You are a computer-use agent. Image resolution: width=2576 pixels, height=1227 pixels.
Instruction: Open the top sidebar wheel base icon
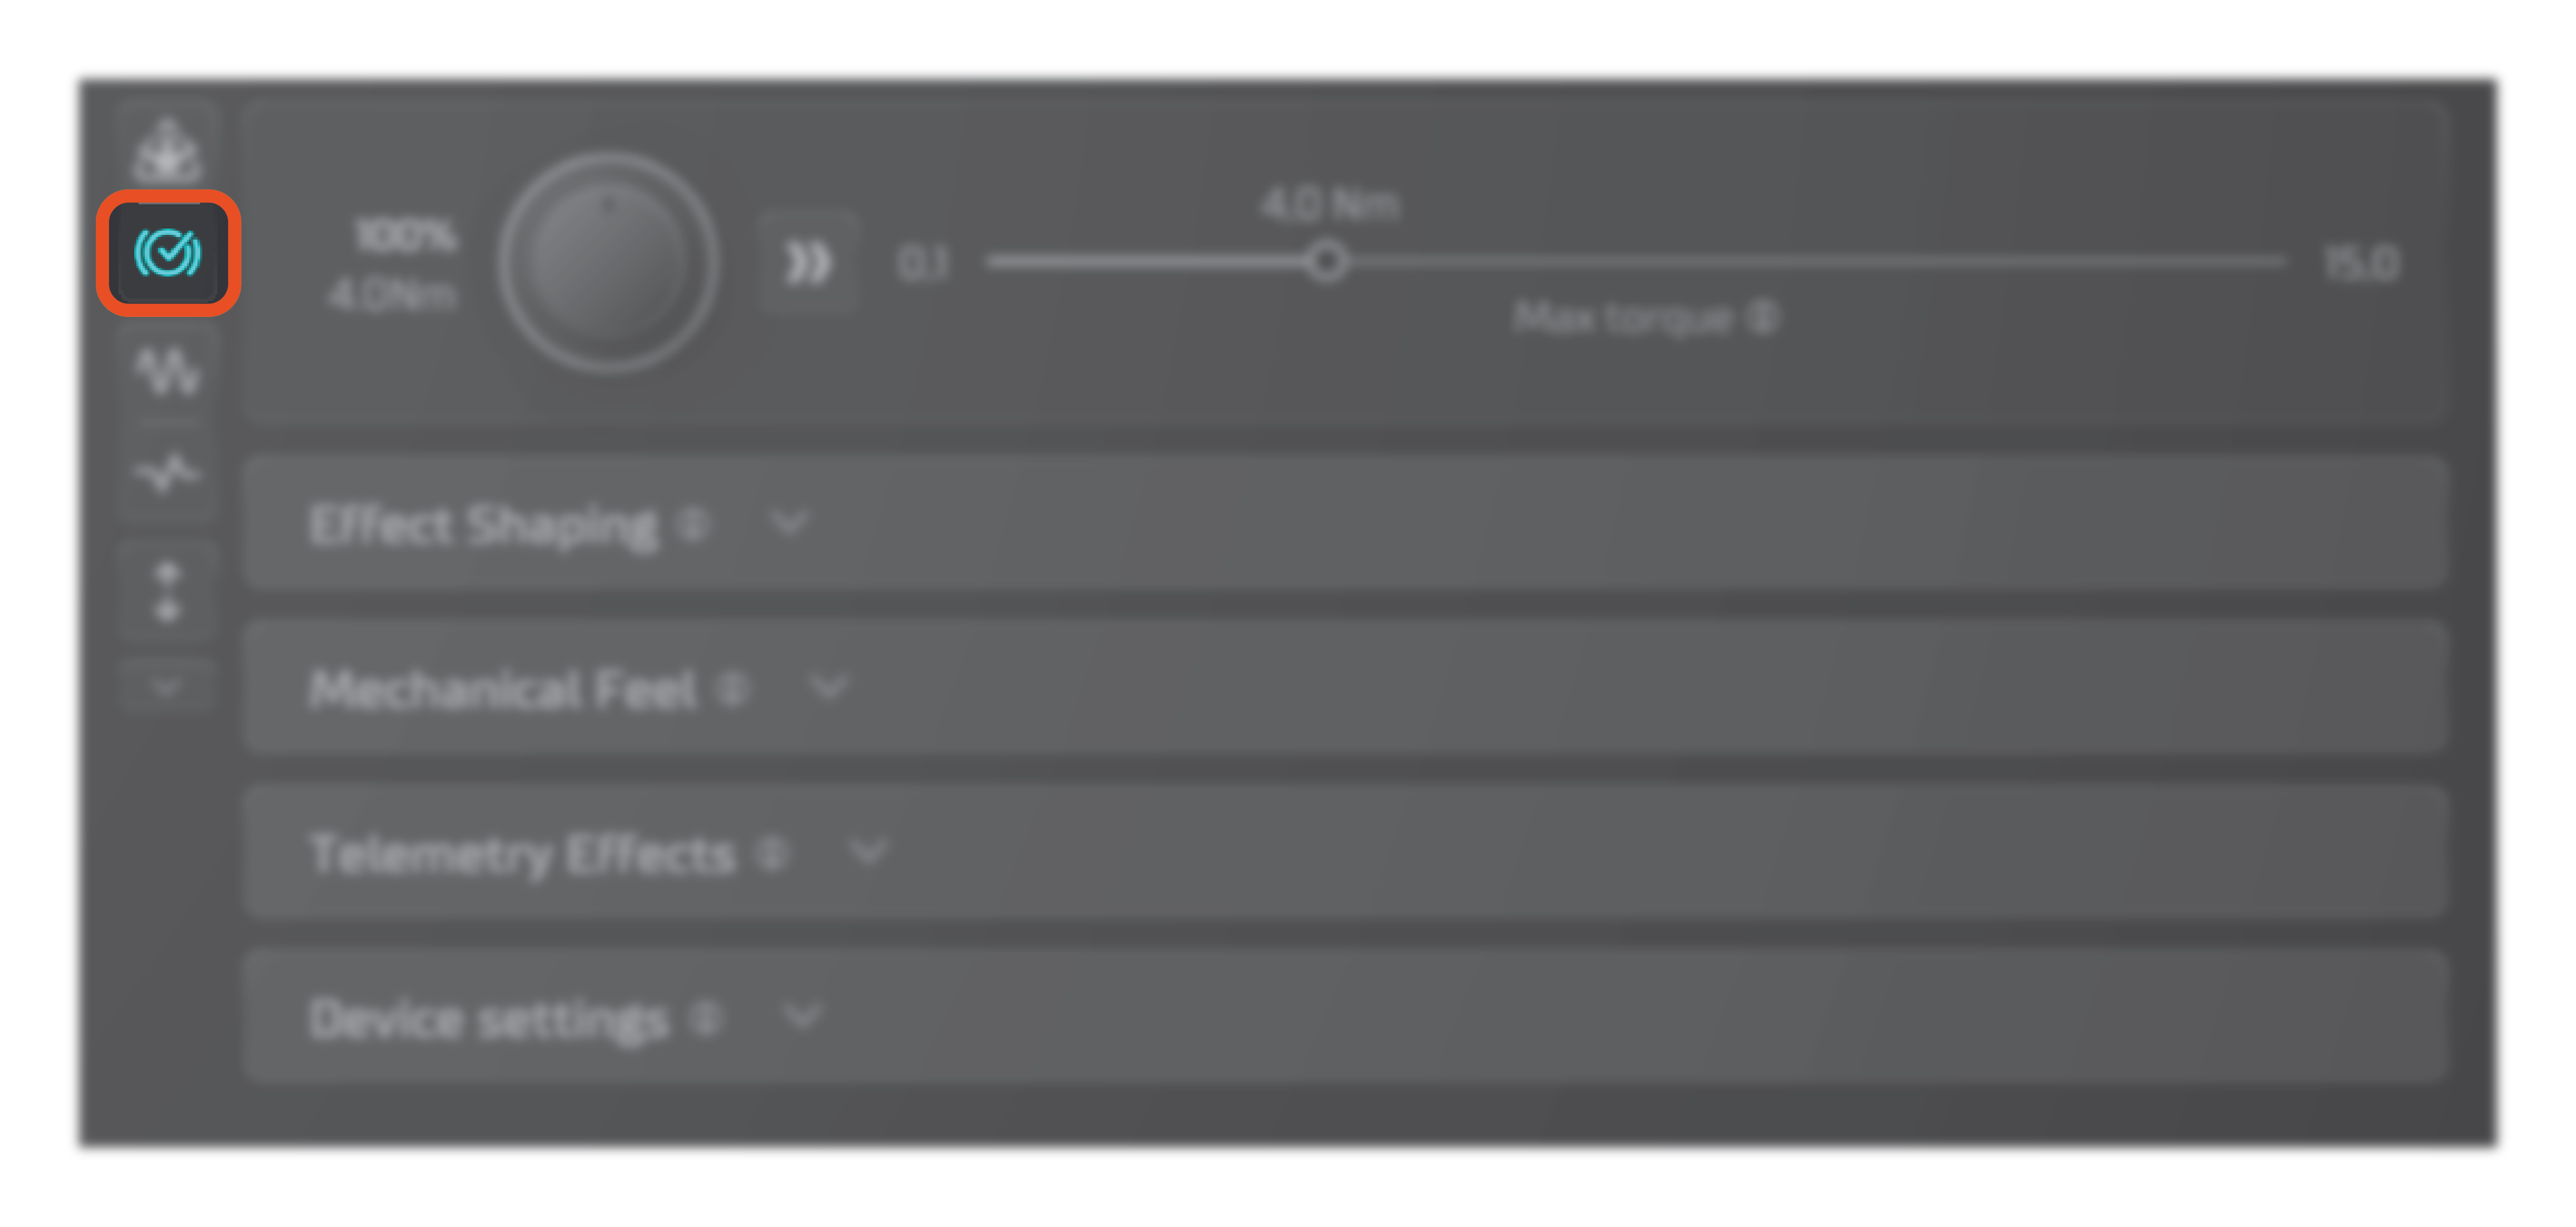pyautogui.click(x=167, y=150)
